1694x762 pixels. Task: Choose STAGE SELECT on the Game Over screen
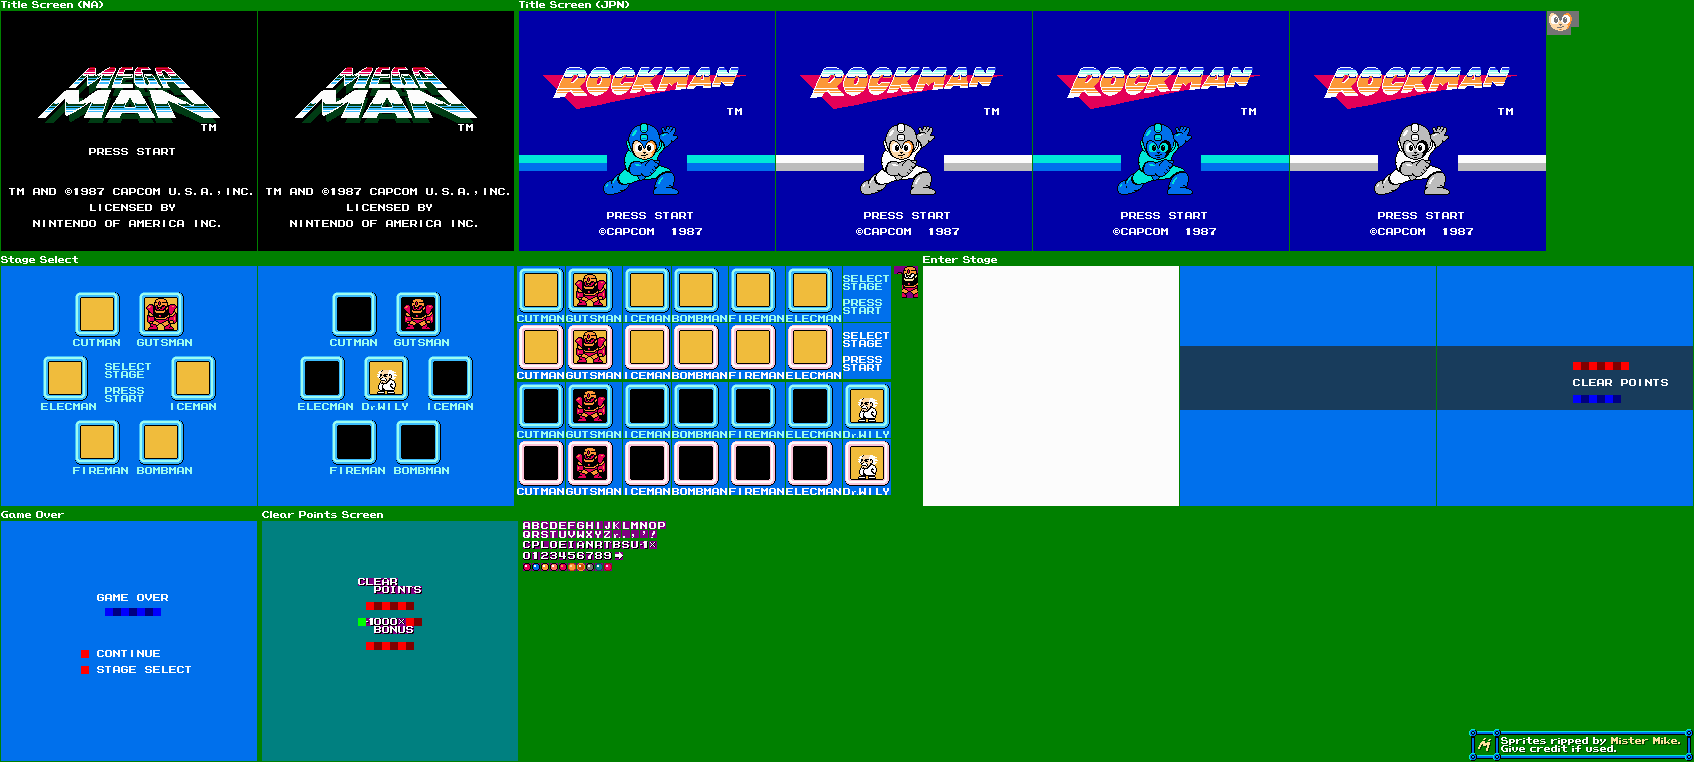point(144,670)
